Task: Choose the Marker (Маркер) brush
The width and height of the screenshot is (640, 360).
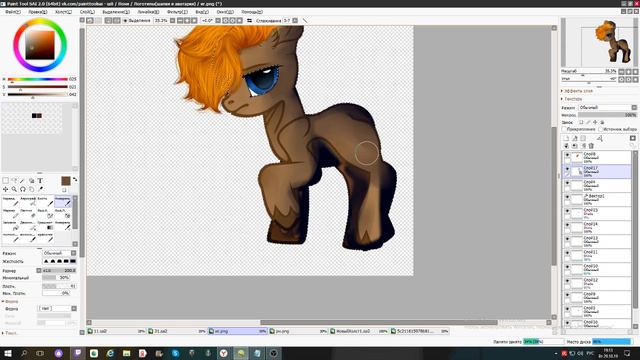Action: tap(10, 213)
